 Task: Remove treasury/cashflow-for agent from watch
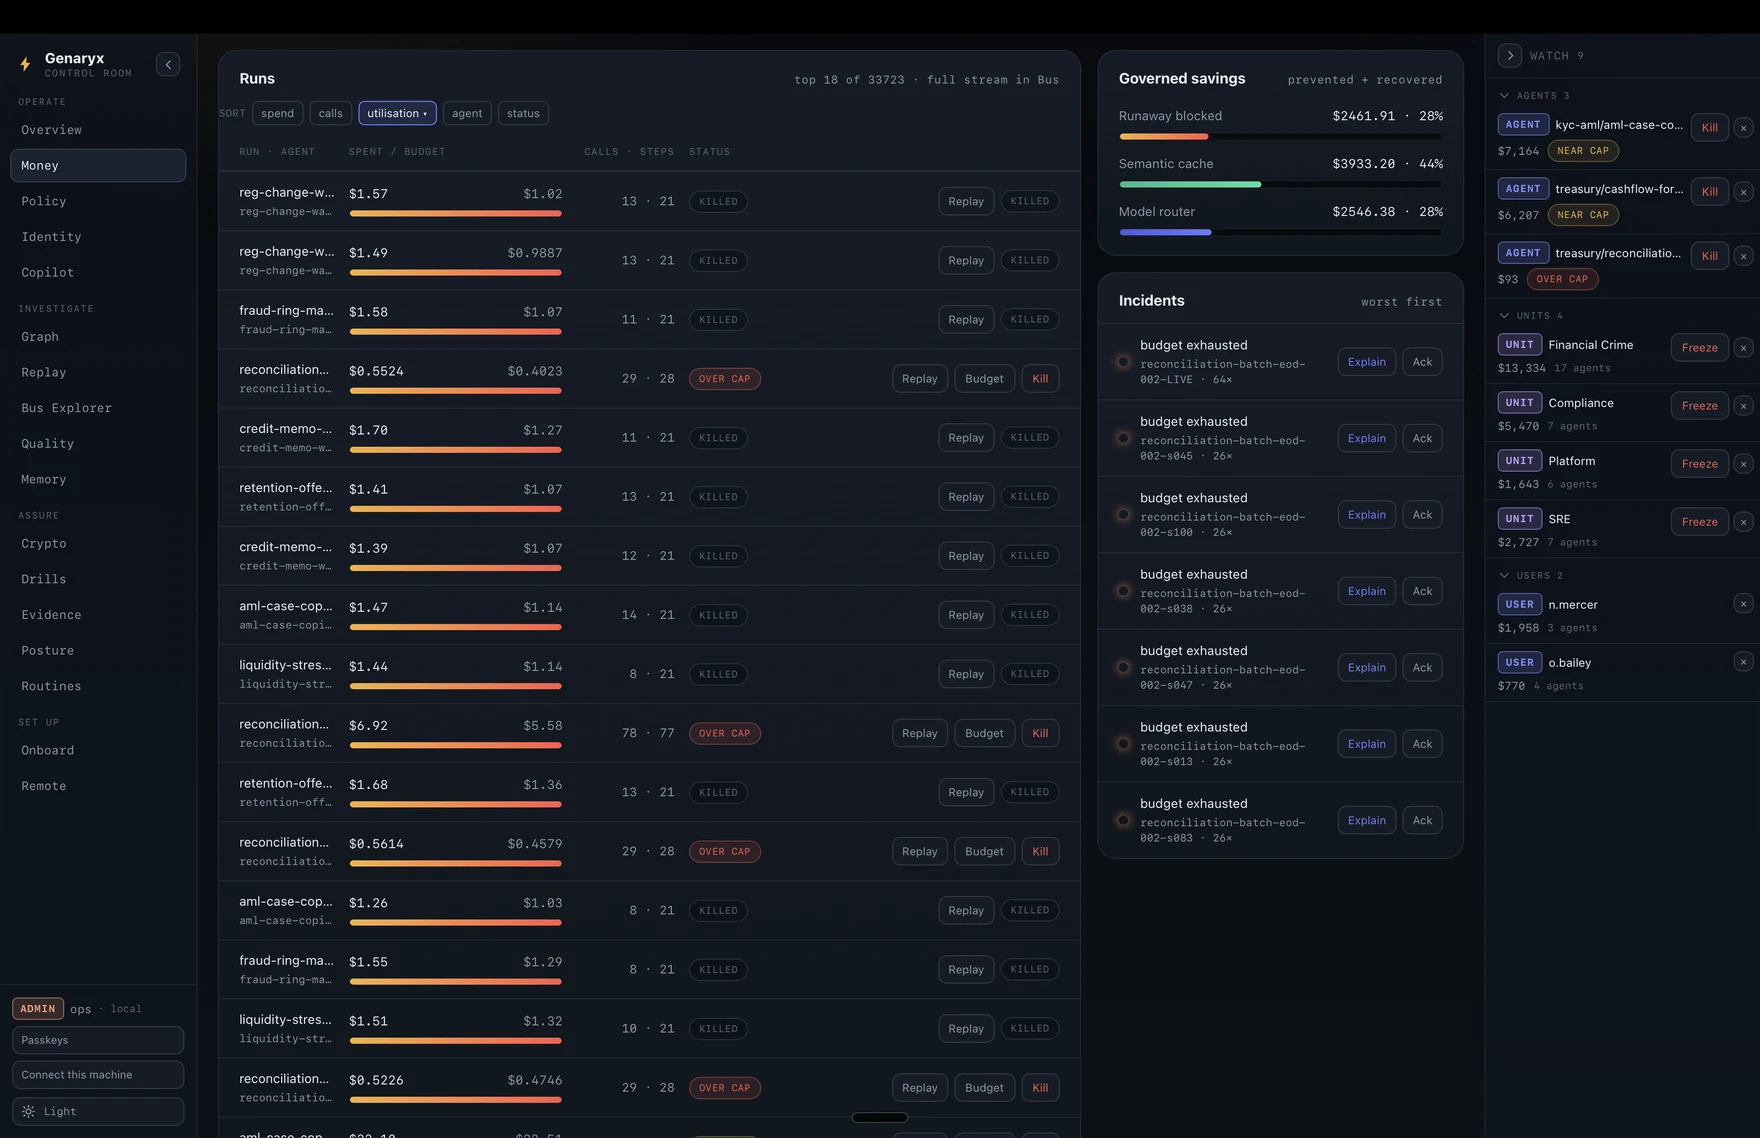coord(1743,192)
